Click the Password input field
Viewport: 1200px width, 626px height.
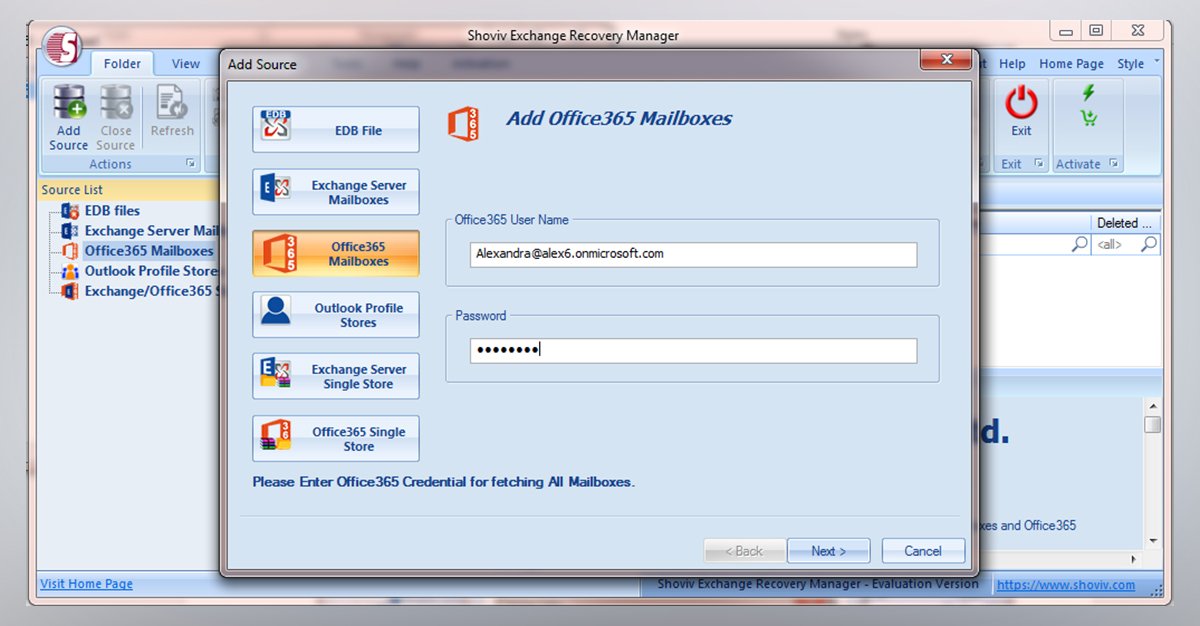pos(693,350)
